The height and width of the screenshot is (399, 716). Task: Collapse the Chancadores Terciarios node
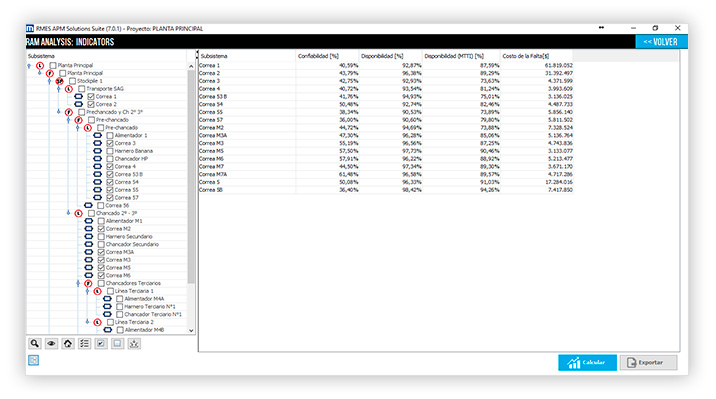pyautogui.click(x=78, y=283)
